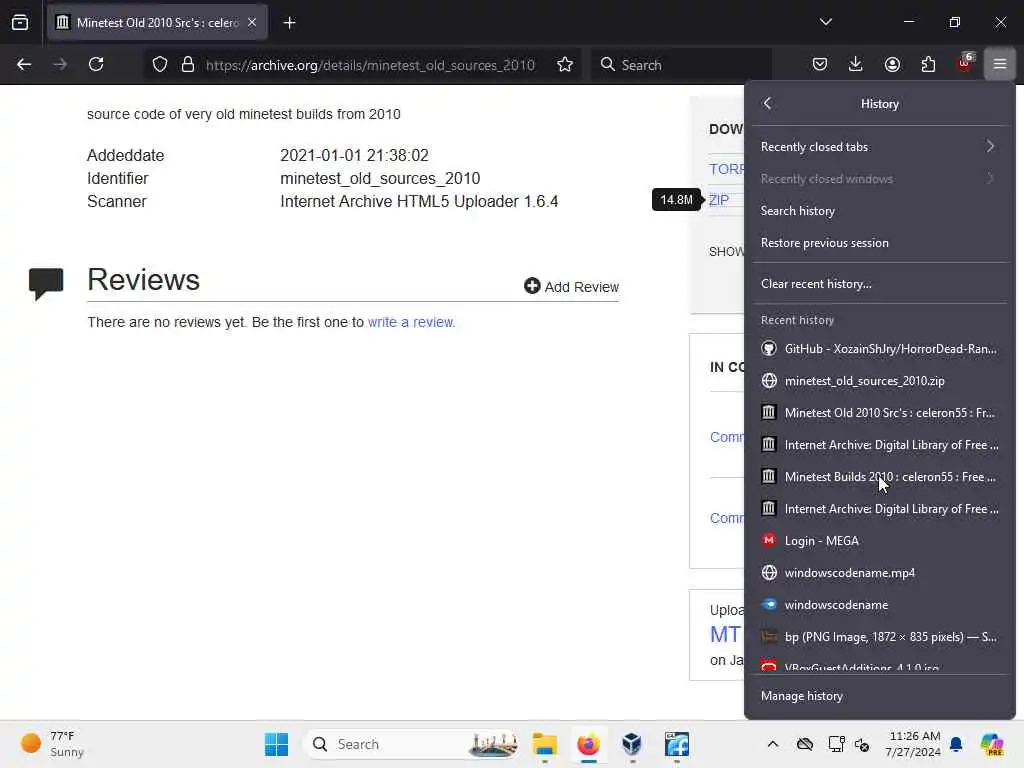The height and width of the screenshot is (768, 1024).
Task: Close the Minetest Old 2010 Src's tab
Action: click(x=252, y=23)
